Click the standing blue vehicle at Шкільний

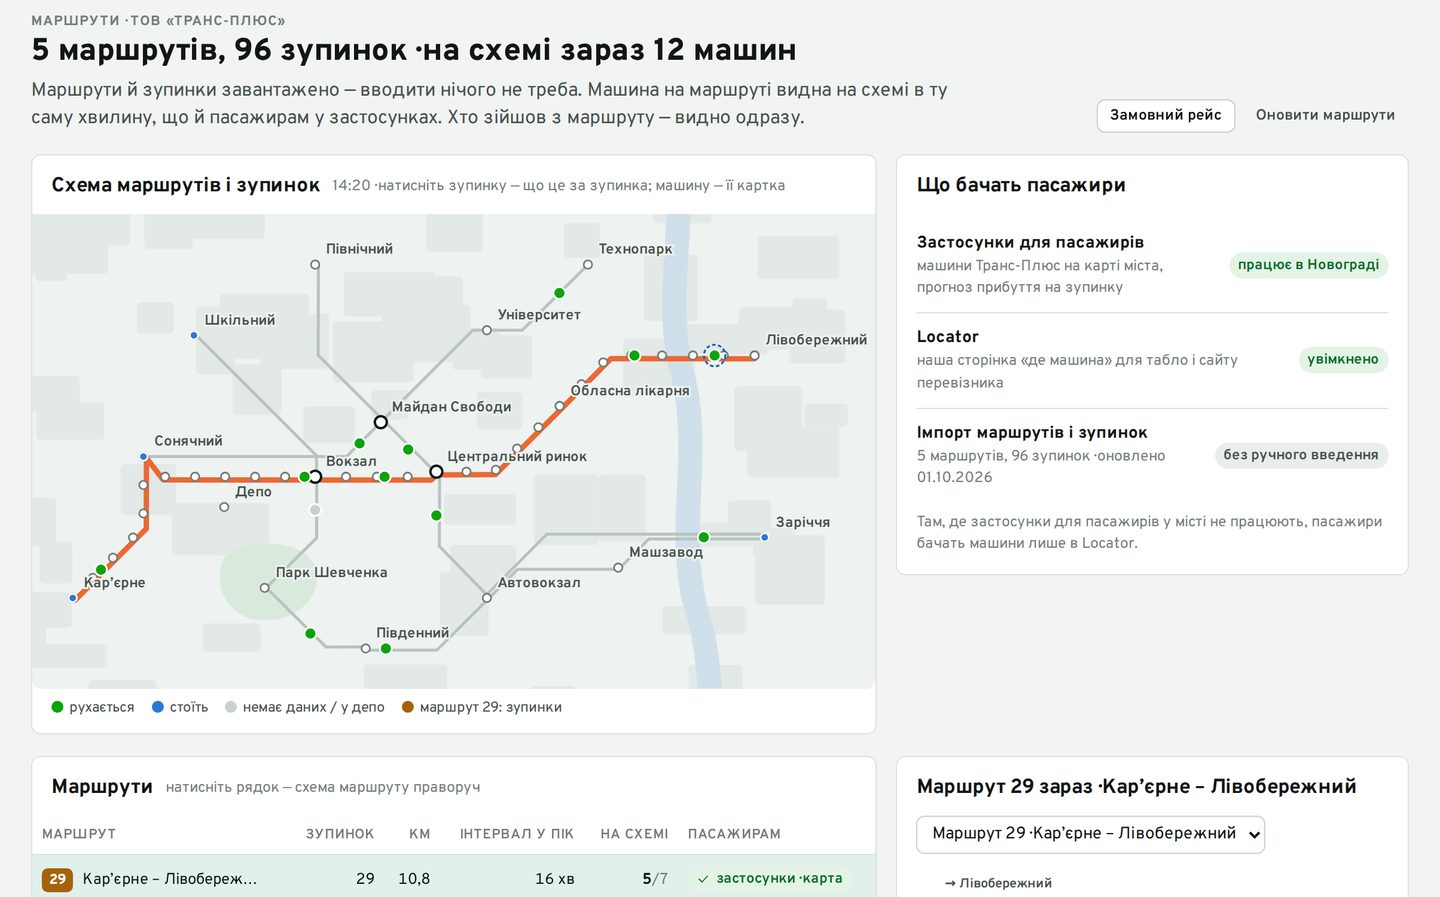click(194, 335)
